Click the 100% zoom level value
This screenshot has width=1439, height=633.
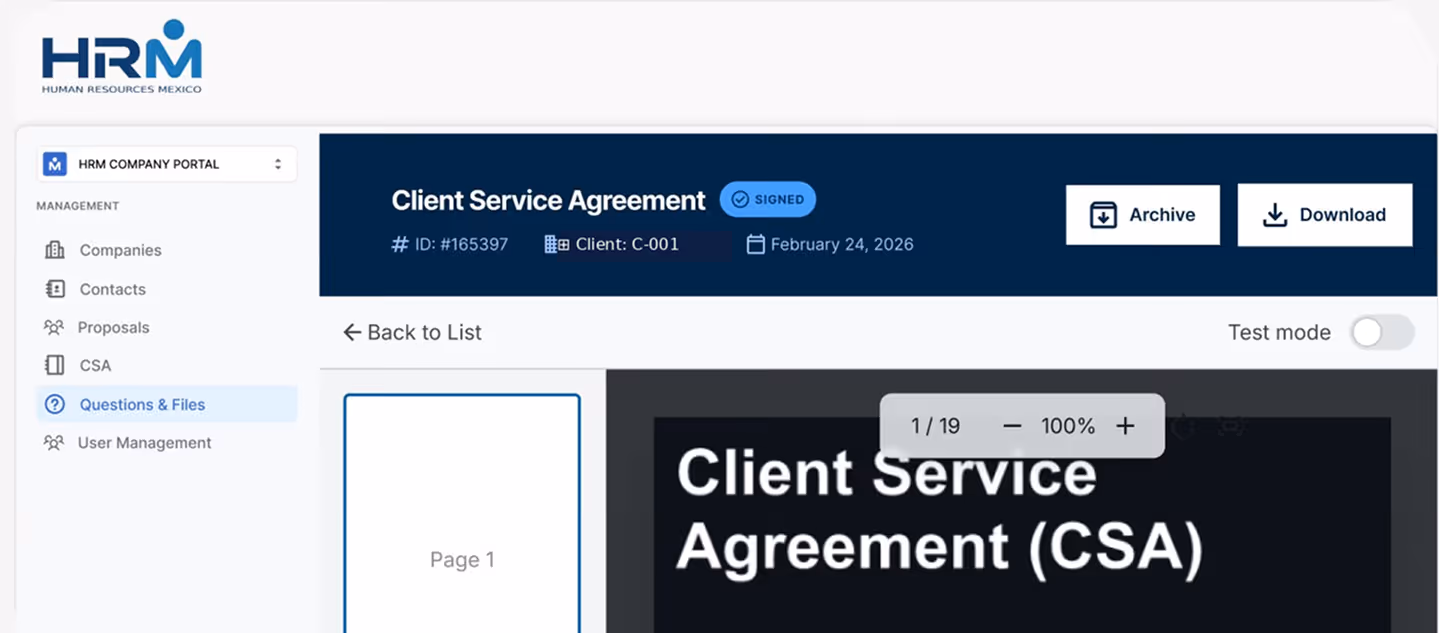(1068, 426)
